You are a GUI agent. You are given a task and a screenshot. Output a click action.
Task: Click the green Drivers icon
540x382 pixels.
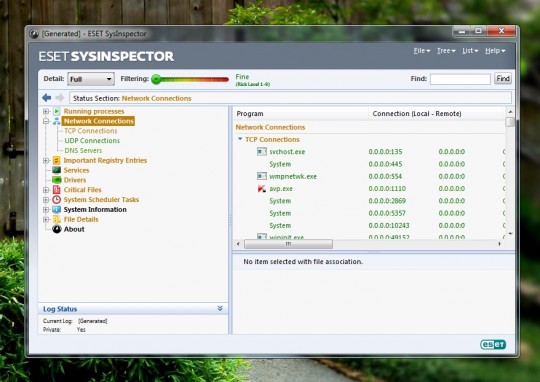click(x=56, y=180)
